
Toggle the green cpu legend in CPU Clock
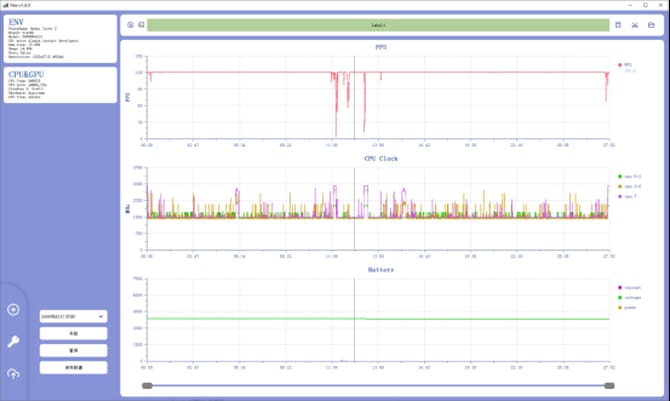(x=629, y=176)
